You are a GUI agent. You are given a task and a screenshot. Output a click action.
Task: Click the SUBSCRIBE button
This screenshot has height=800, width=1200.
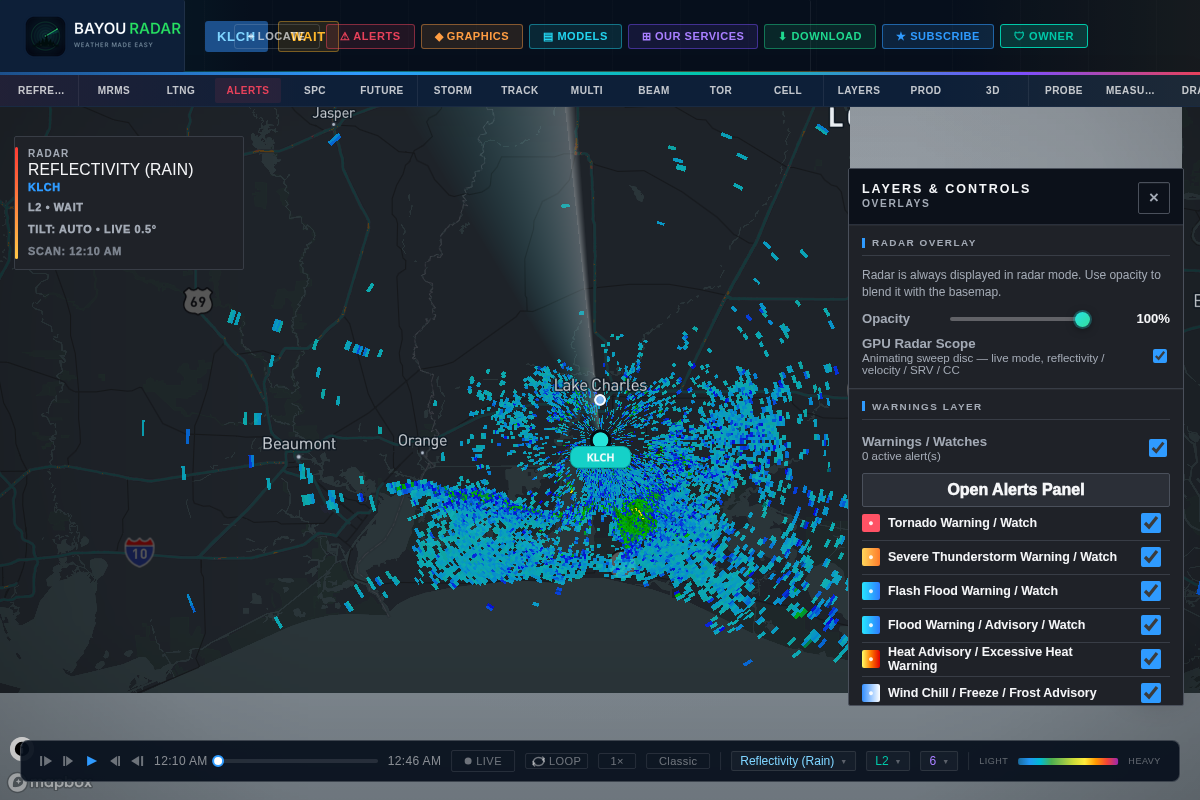pyautogui.click(x=938, y=36)
